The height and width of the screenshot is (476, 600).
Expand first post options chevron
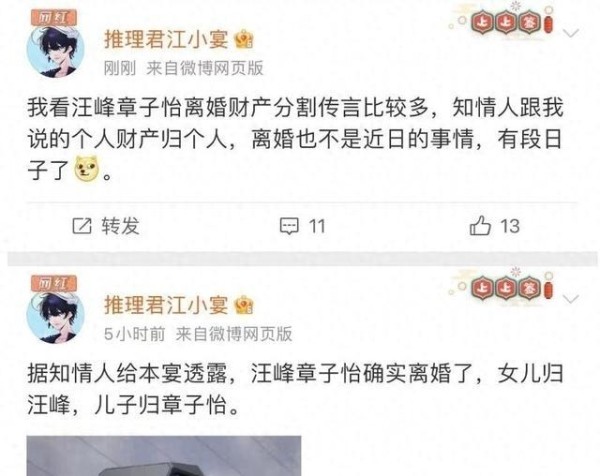pyautogui.click(x=571, y=33)
